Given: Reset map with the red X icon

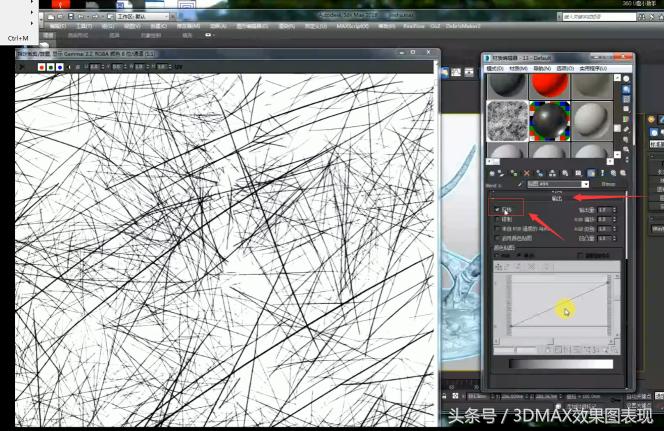Looking at the screenshot, I should [x=526, y=173].
